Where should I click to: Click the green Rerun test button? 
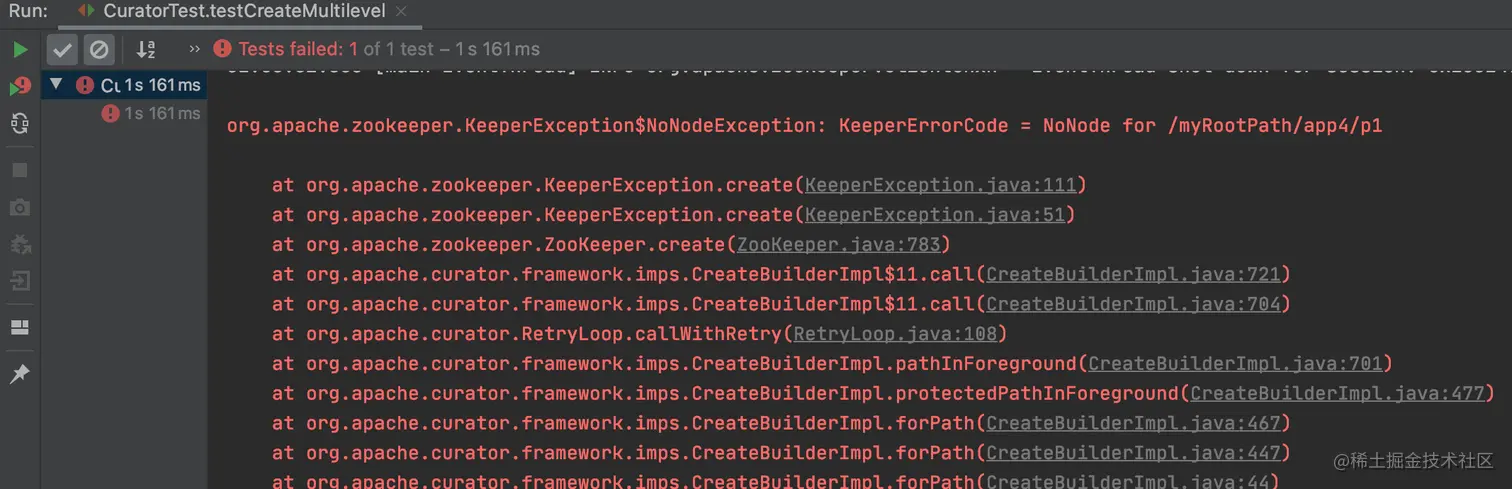[20, 49]
